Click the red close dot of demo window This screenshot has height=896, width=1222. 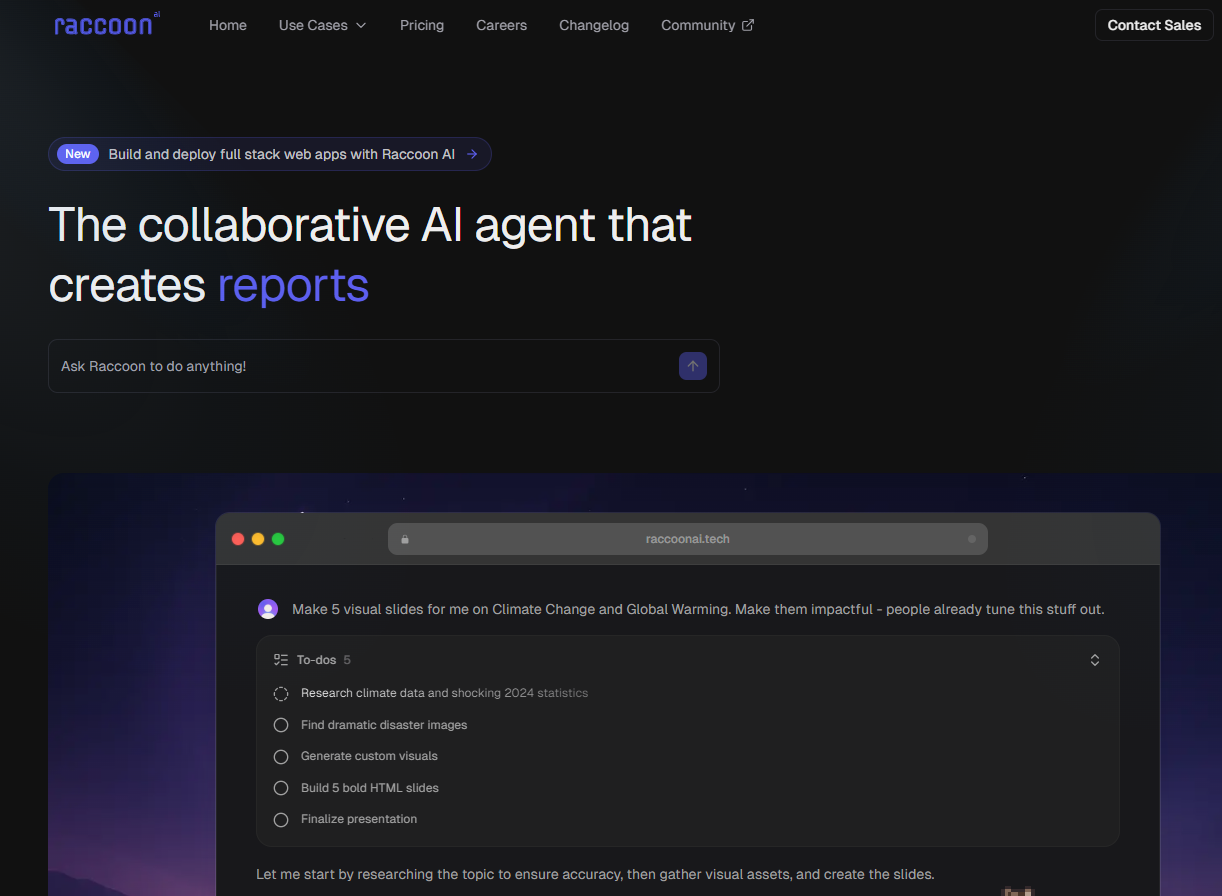238,539
